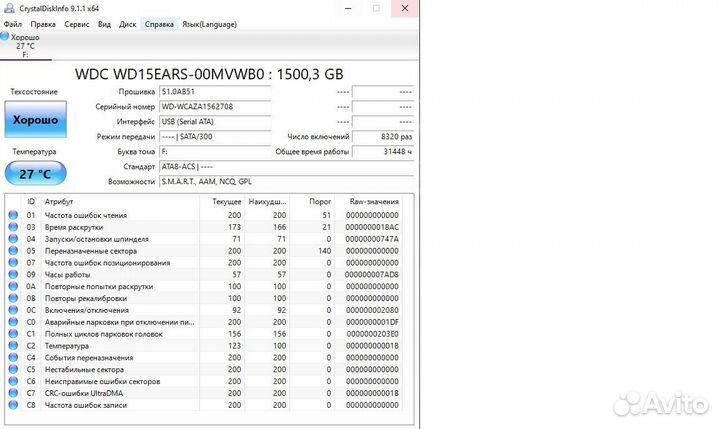Click status icon for 07 Частота ошибок позиционирования
Viewport: 720px width, 429px height.
pyautogui.click(x=13, y=263)
